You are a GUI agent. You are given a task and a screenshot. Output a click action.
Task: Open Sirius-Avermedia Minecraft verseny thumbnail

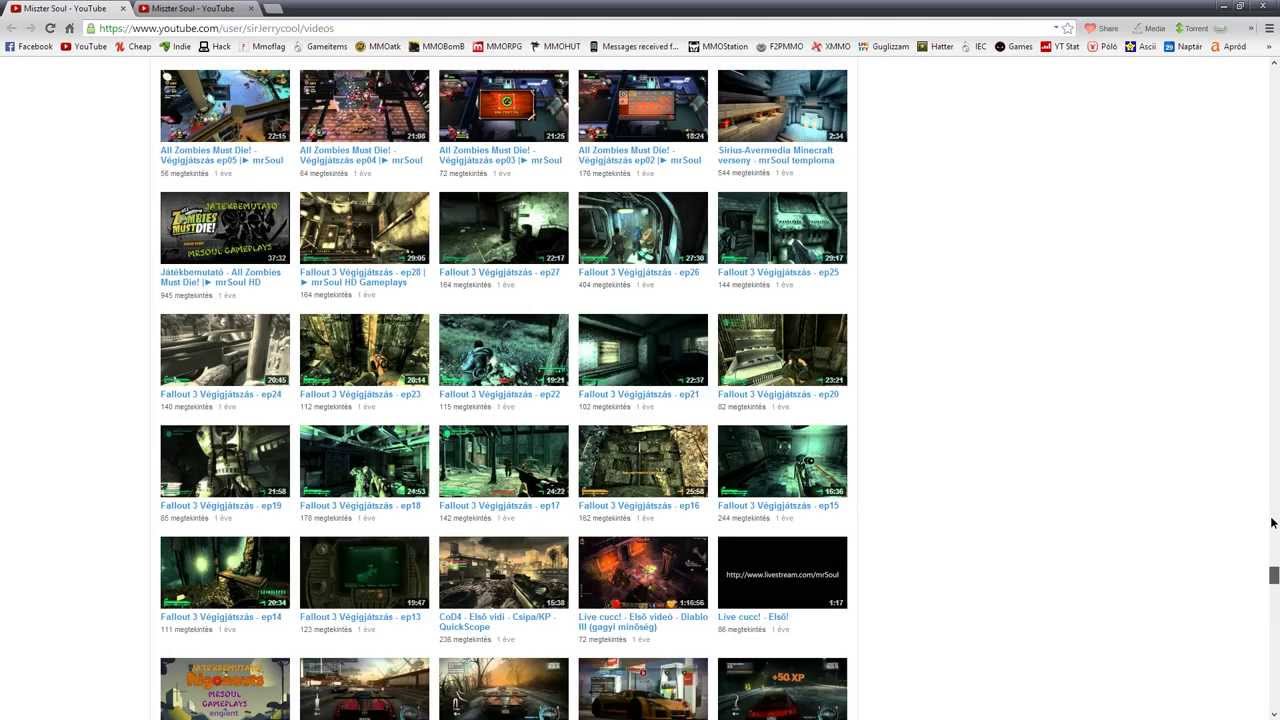(x=782, y=106)
